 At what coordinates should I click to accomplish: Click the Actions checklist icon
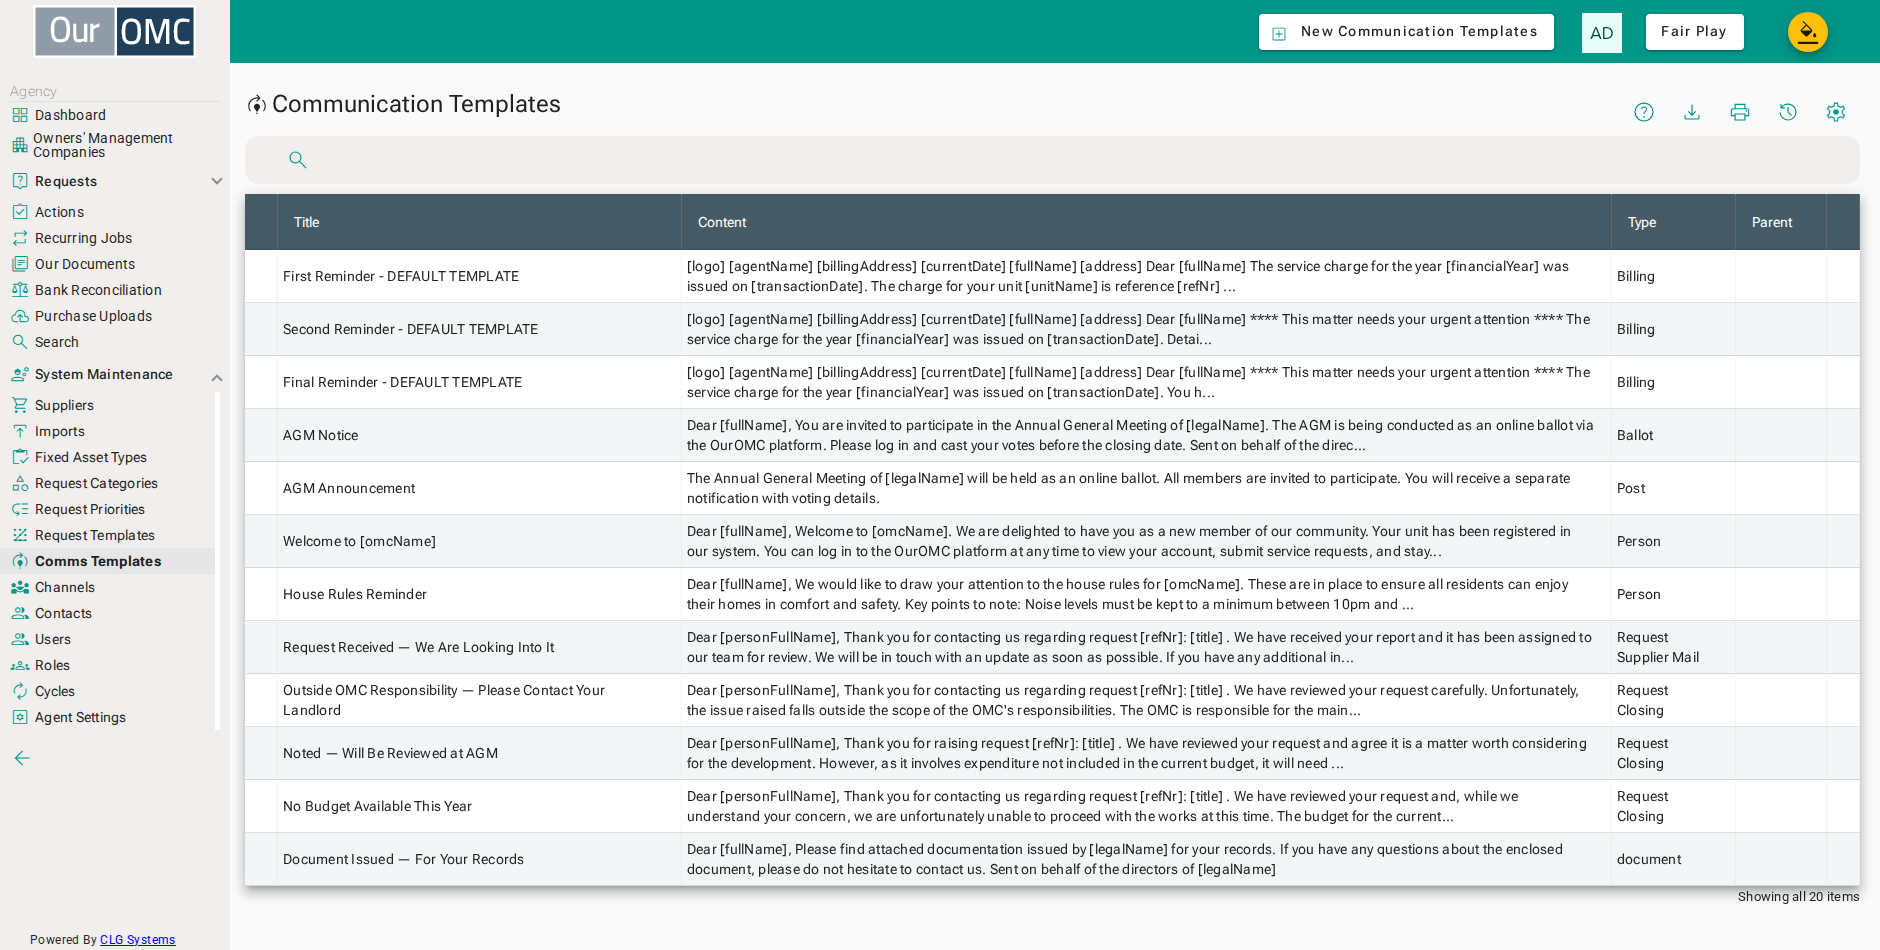tap(20, 212)
